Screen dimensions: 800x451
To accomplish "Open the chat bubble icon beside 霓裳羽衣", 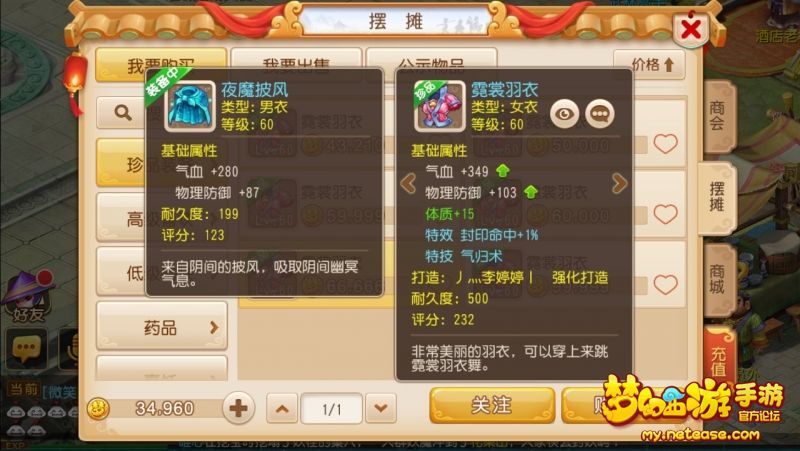I will (599, 114).
